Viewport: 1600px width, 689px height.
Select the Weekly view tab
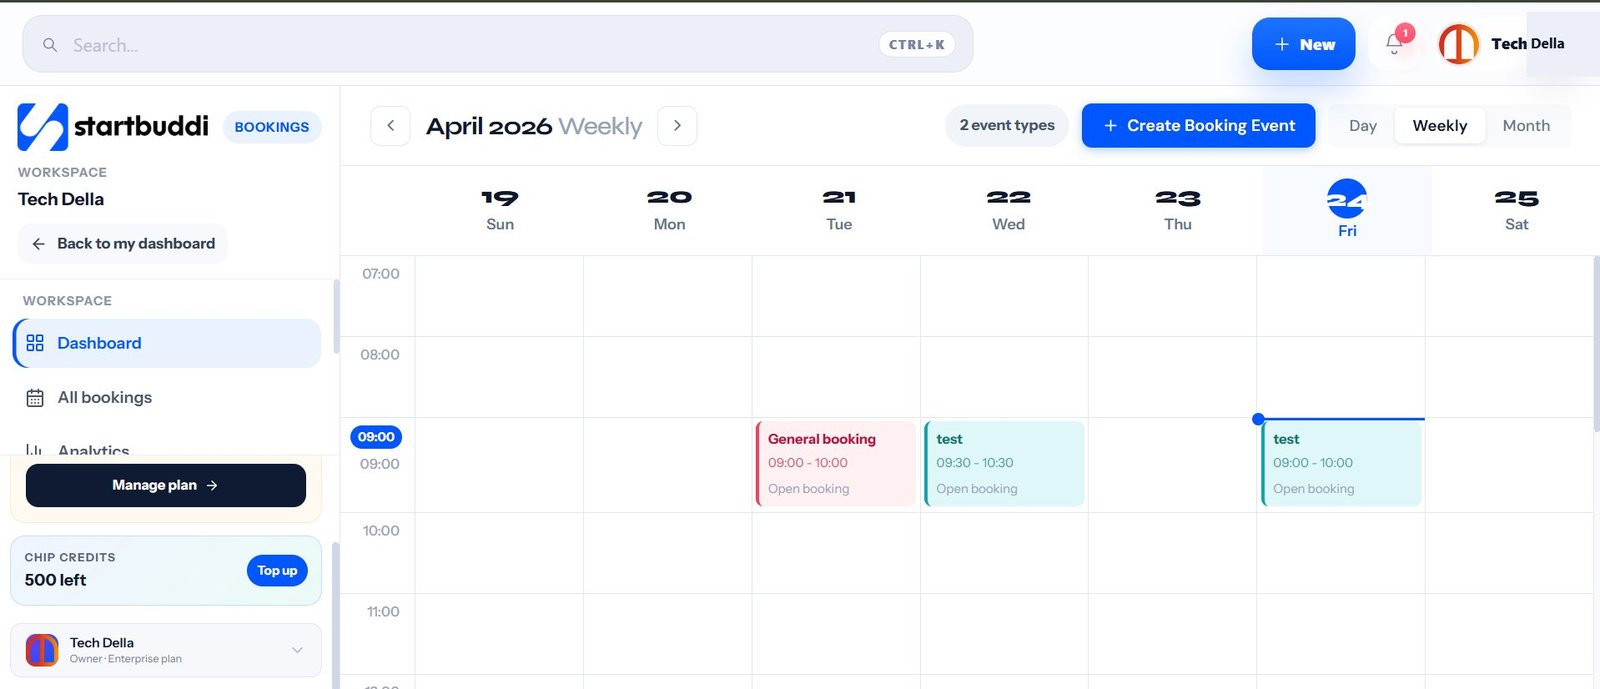tap(1439, 125)
